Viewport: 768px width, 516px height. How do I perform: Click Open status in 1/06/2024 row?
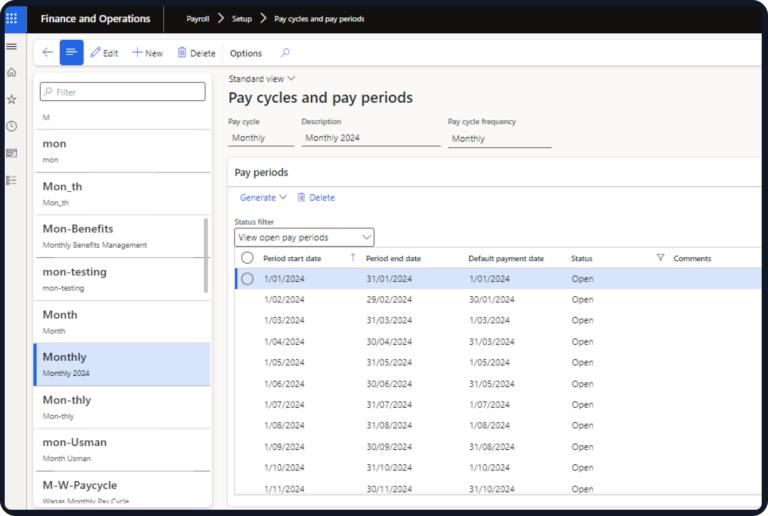pos(582,384)
